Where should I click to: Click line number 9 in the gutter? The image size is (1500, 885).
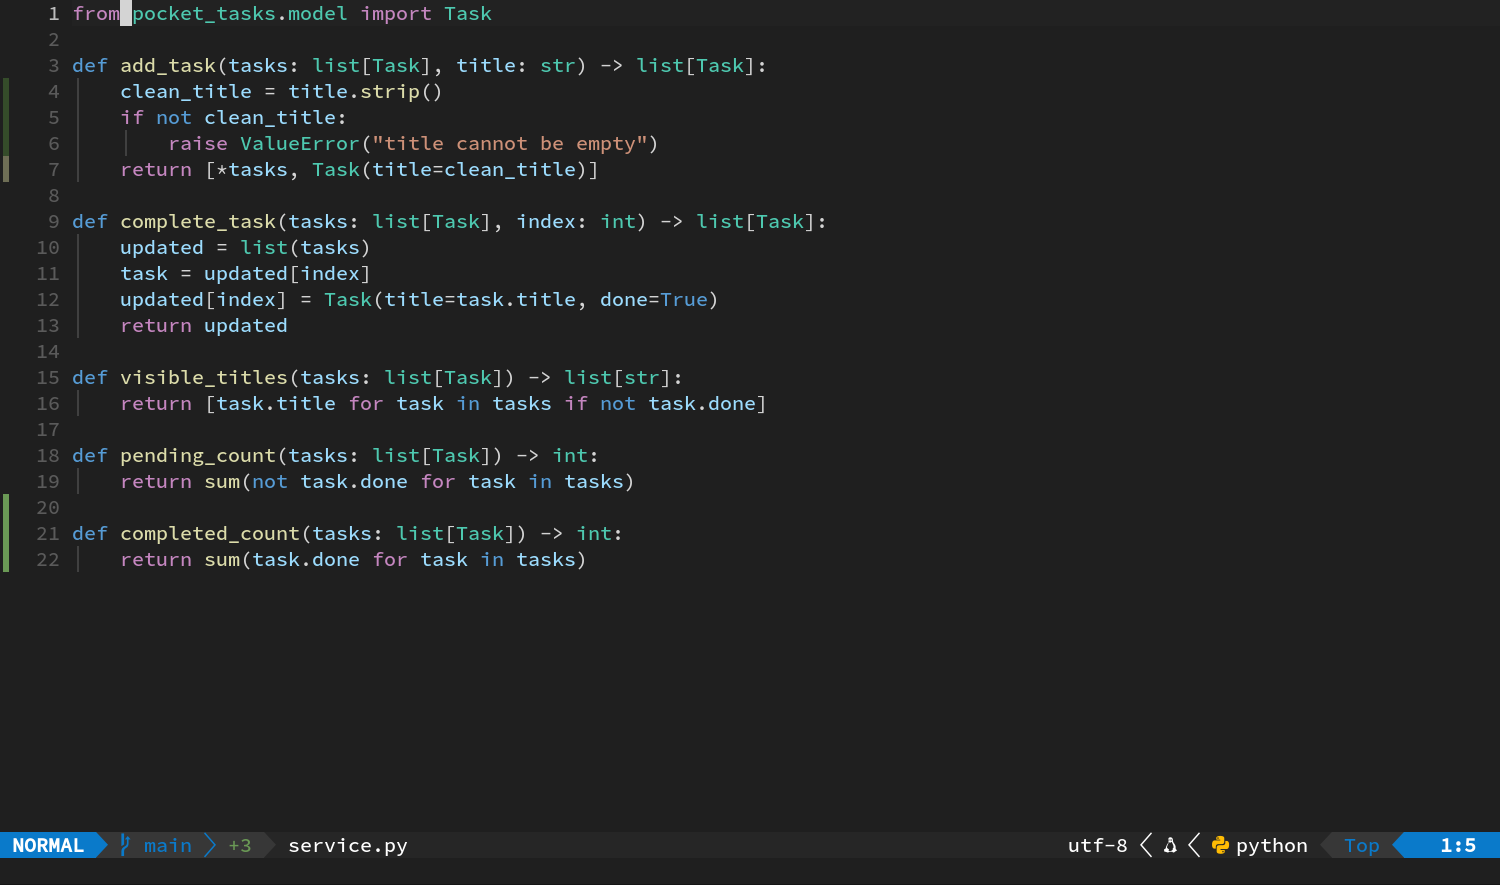click(54, 222)
